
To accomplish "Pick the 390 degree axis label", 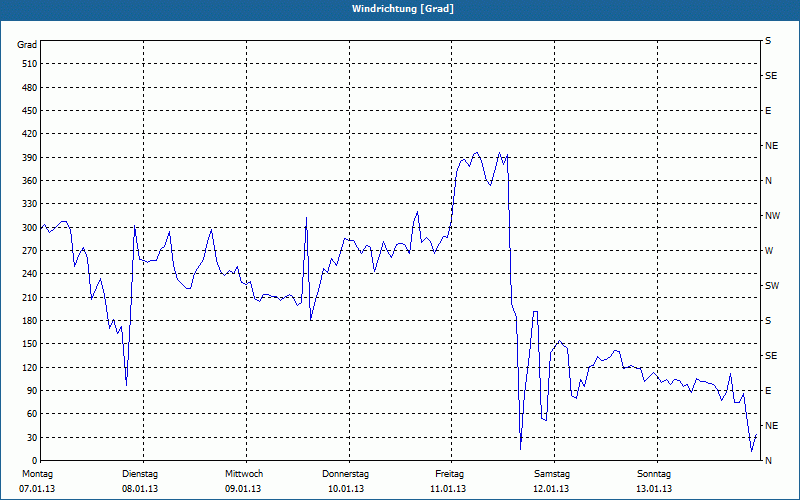I will coord(29,157).
